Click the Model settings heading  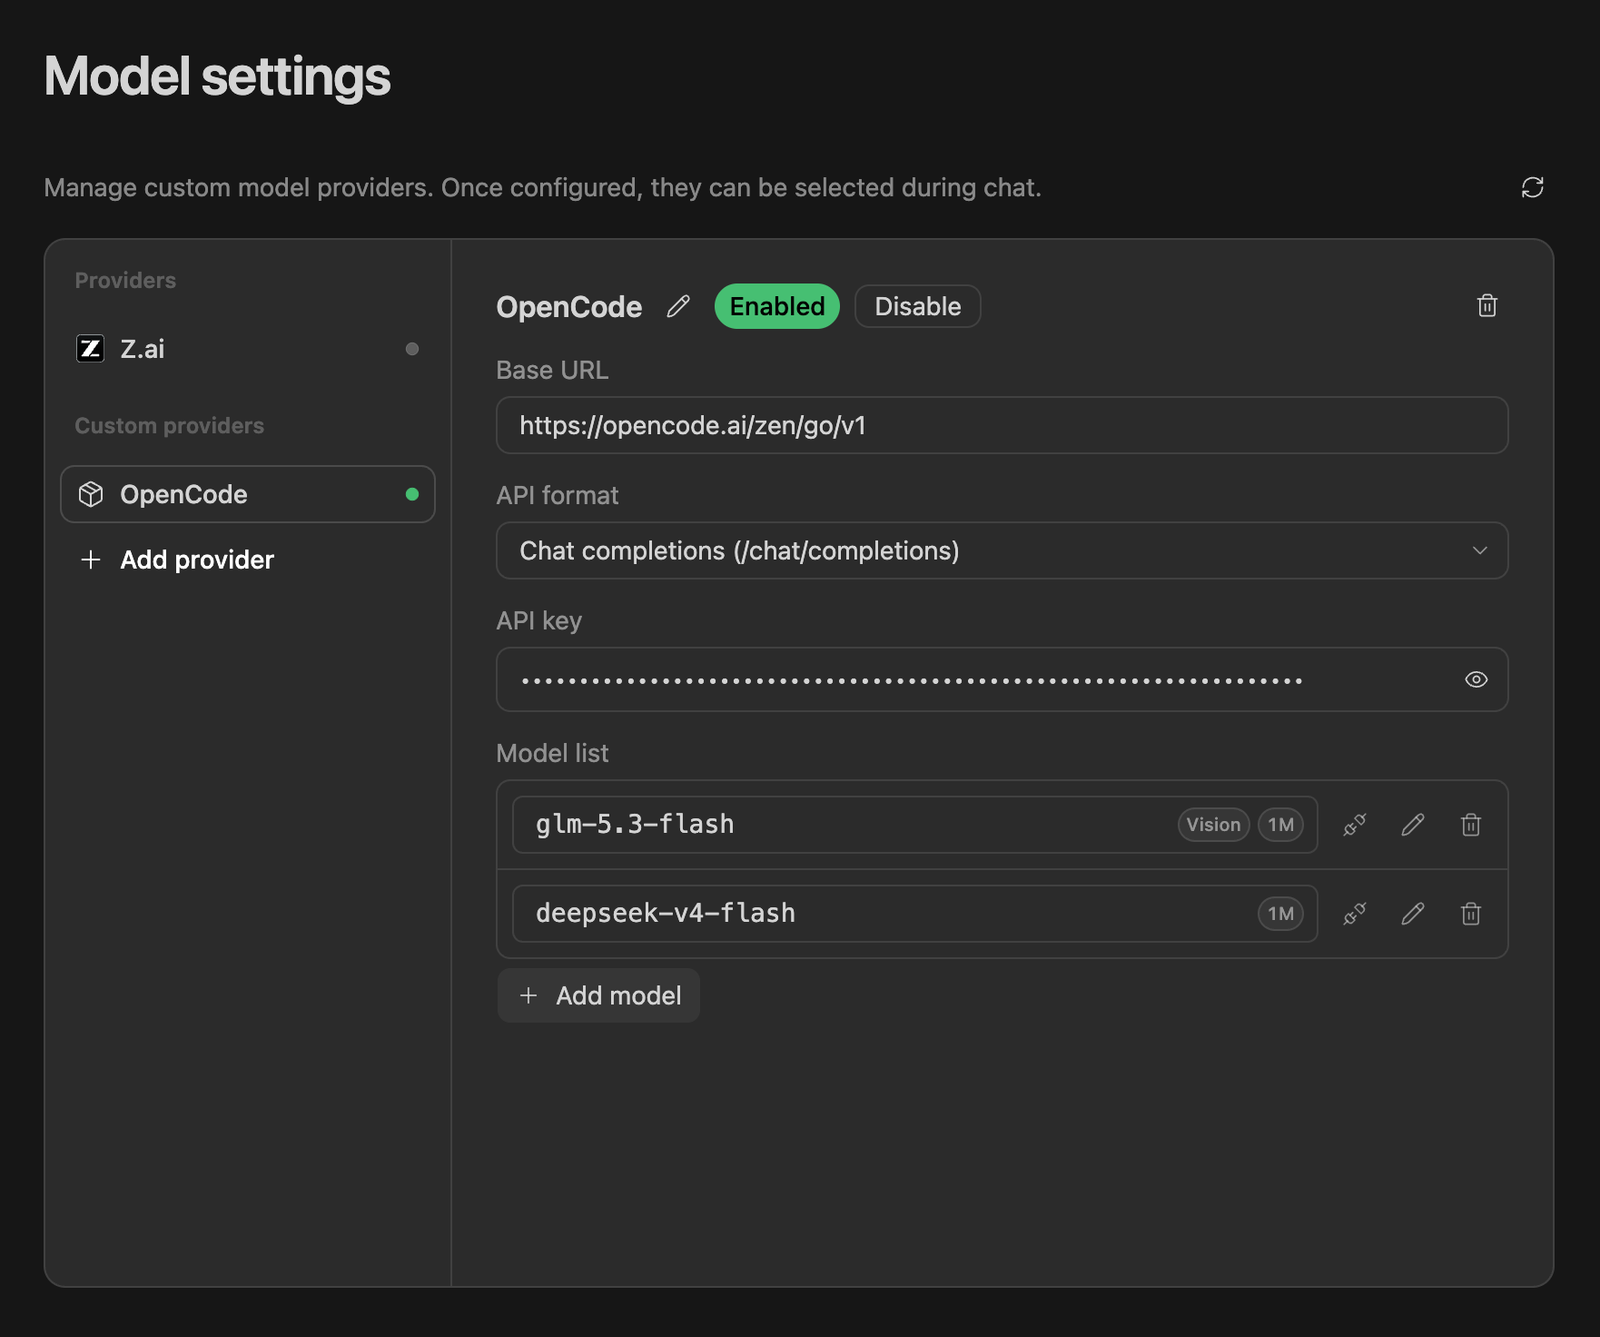point(217,77)
